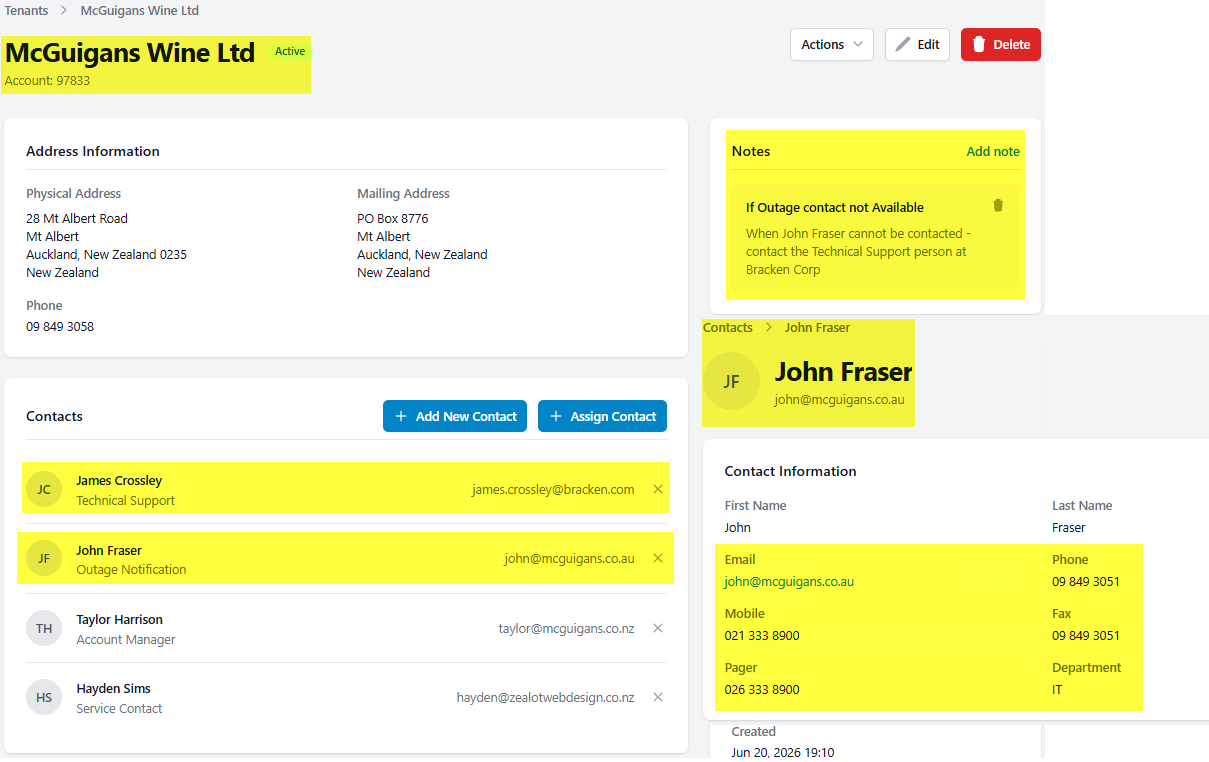Viewport: 1209px width, 762px height.
Task: Click McGuigans Wine Ltd breadcrumb
Action: pyautogui.click(x=139, y=11)
